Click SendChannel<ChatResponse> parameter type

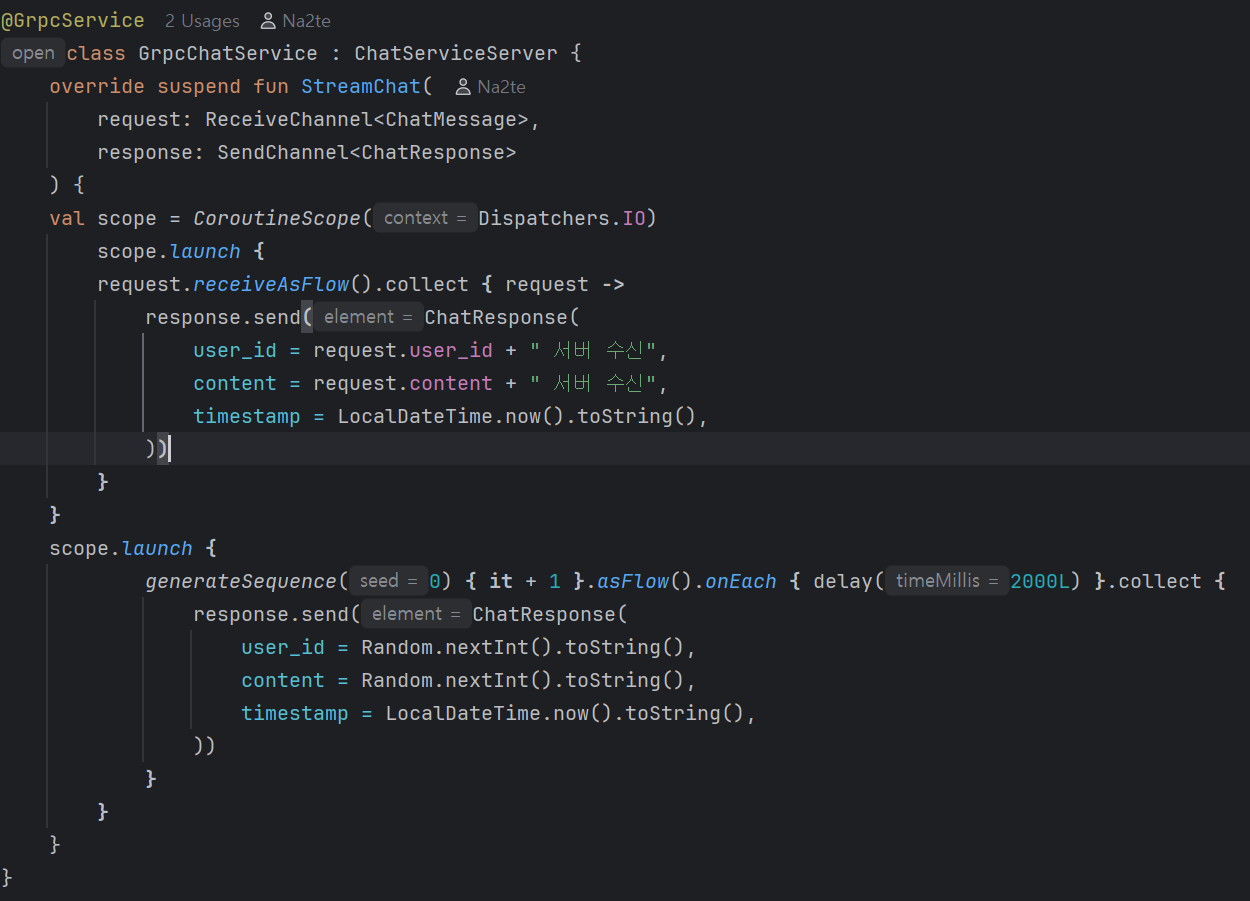366,153
